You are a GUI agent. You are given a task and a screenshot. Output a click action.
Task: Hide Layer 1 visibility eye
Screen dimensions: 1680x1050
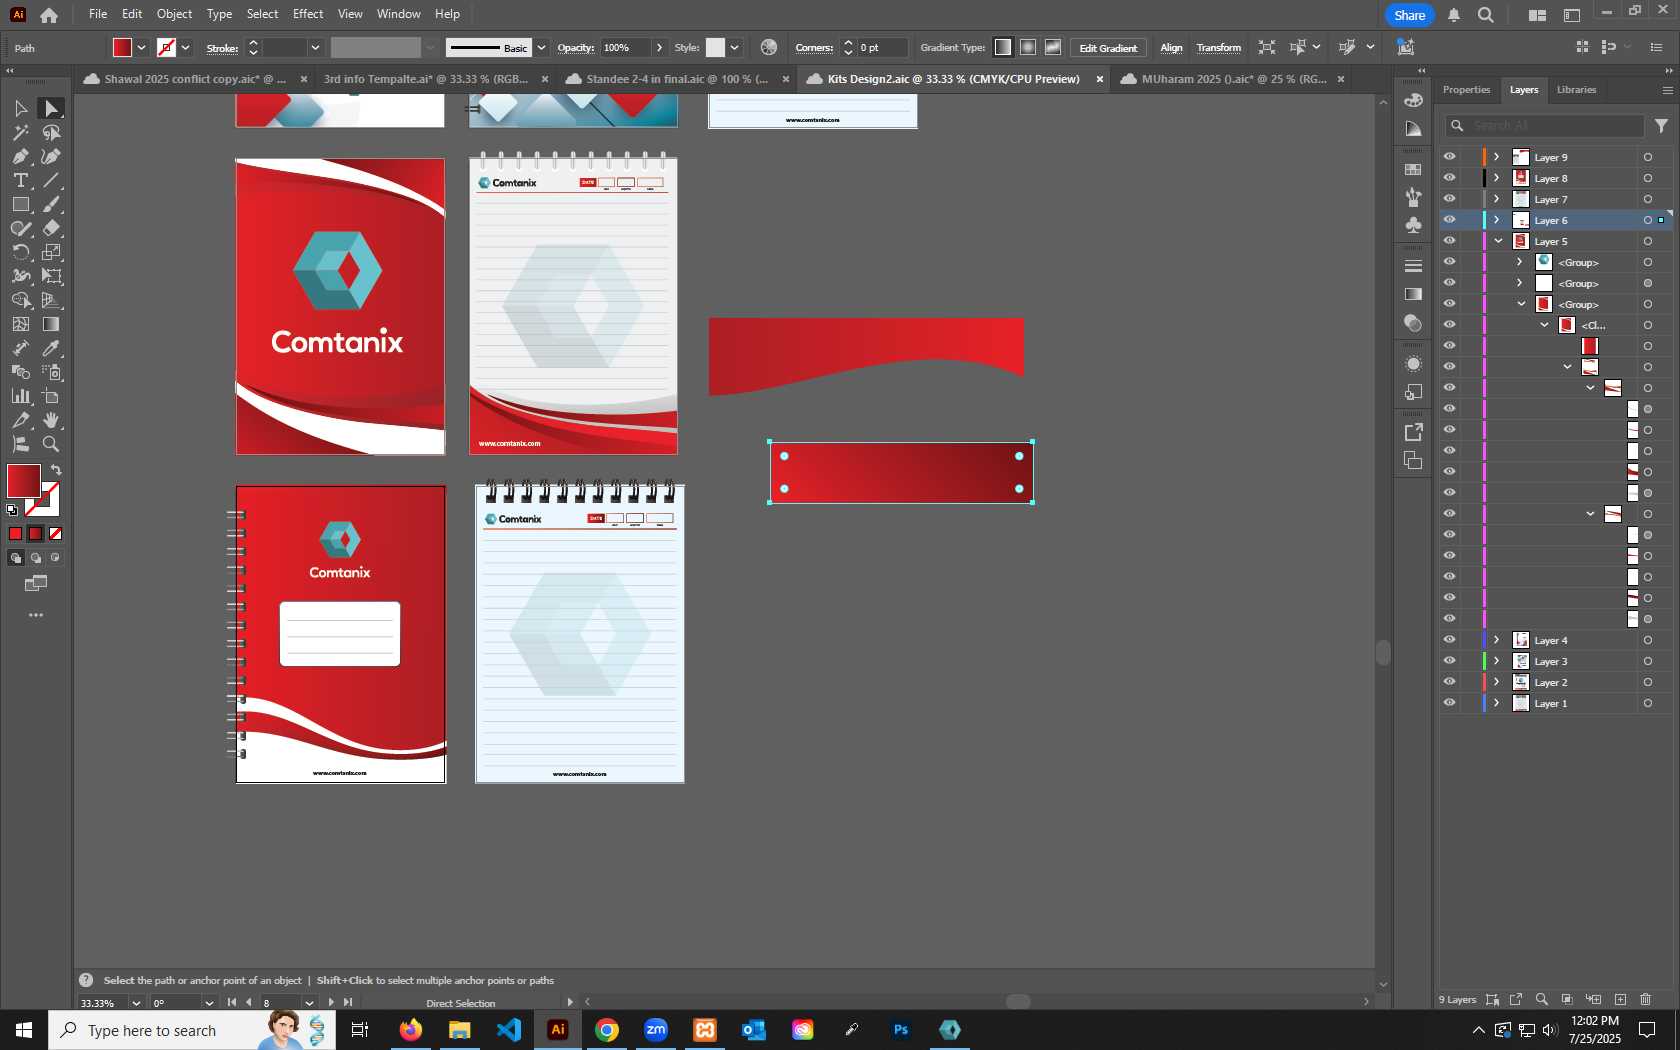coord(1449,703)
